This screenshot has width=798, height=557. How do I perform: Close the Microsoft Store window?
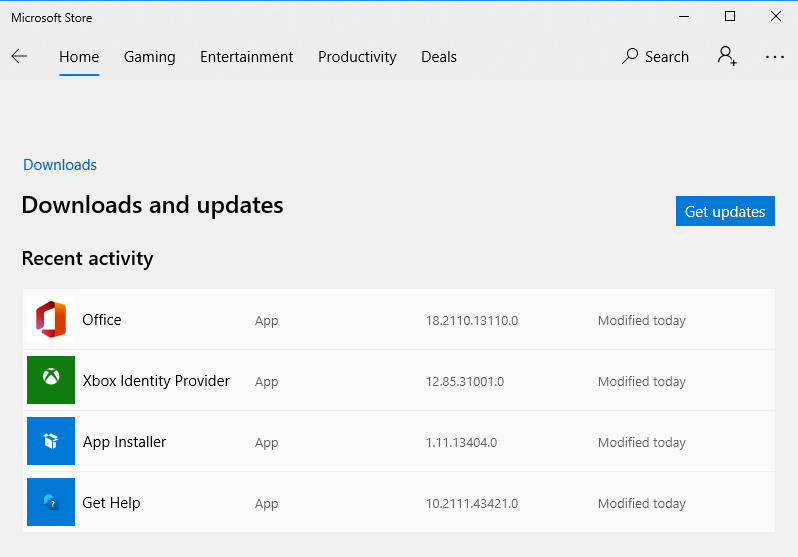click(776, 17)
